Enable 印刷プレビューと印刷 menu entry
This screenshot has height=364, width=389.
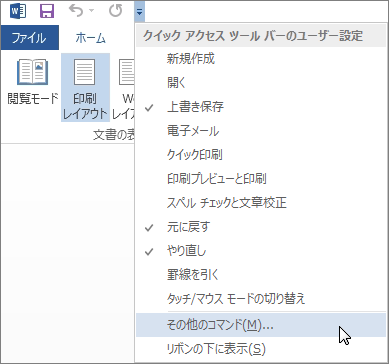click(261, 179)
